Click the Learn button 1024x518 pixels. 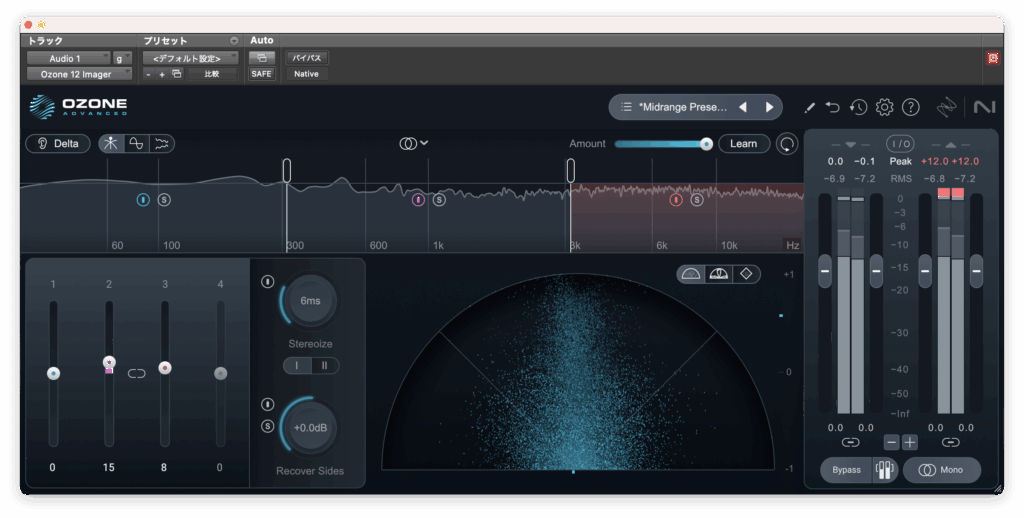click(x=743, y=144)
